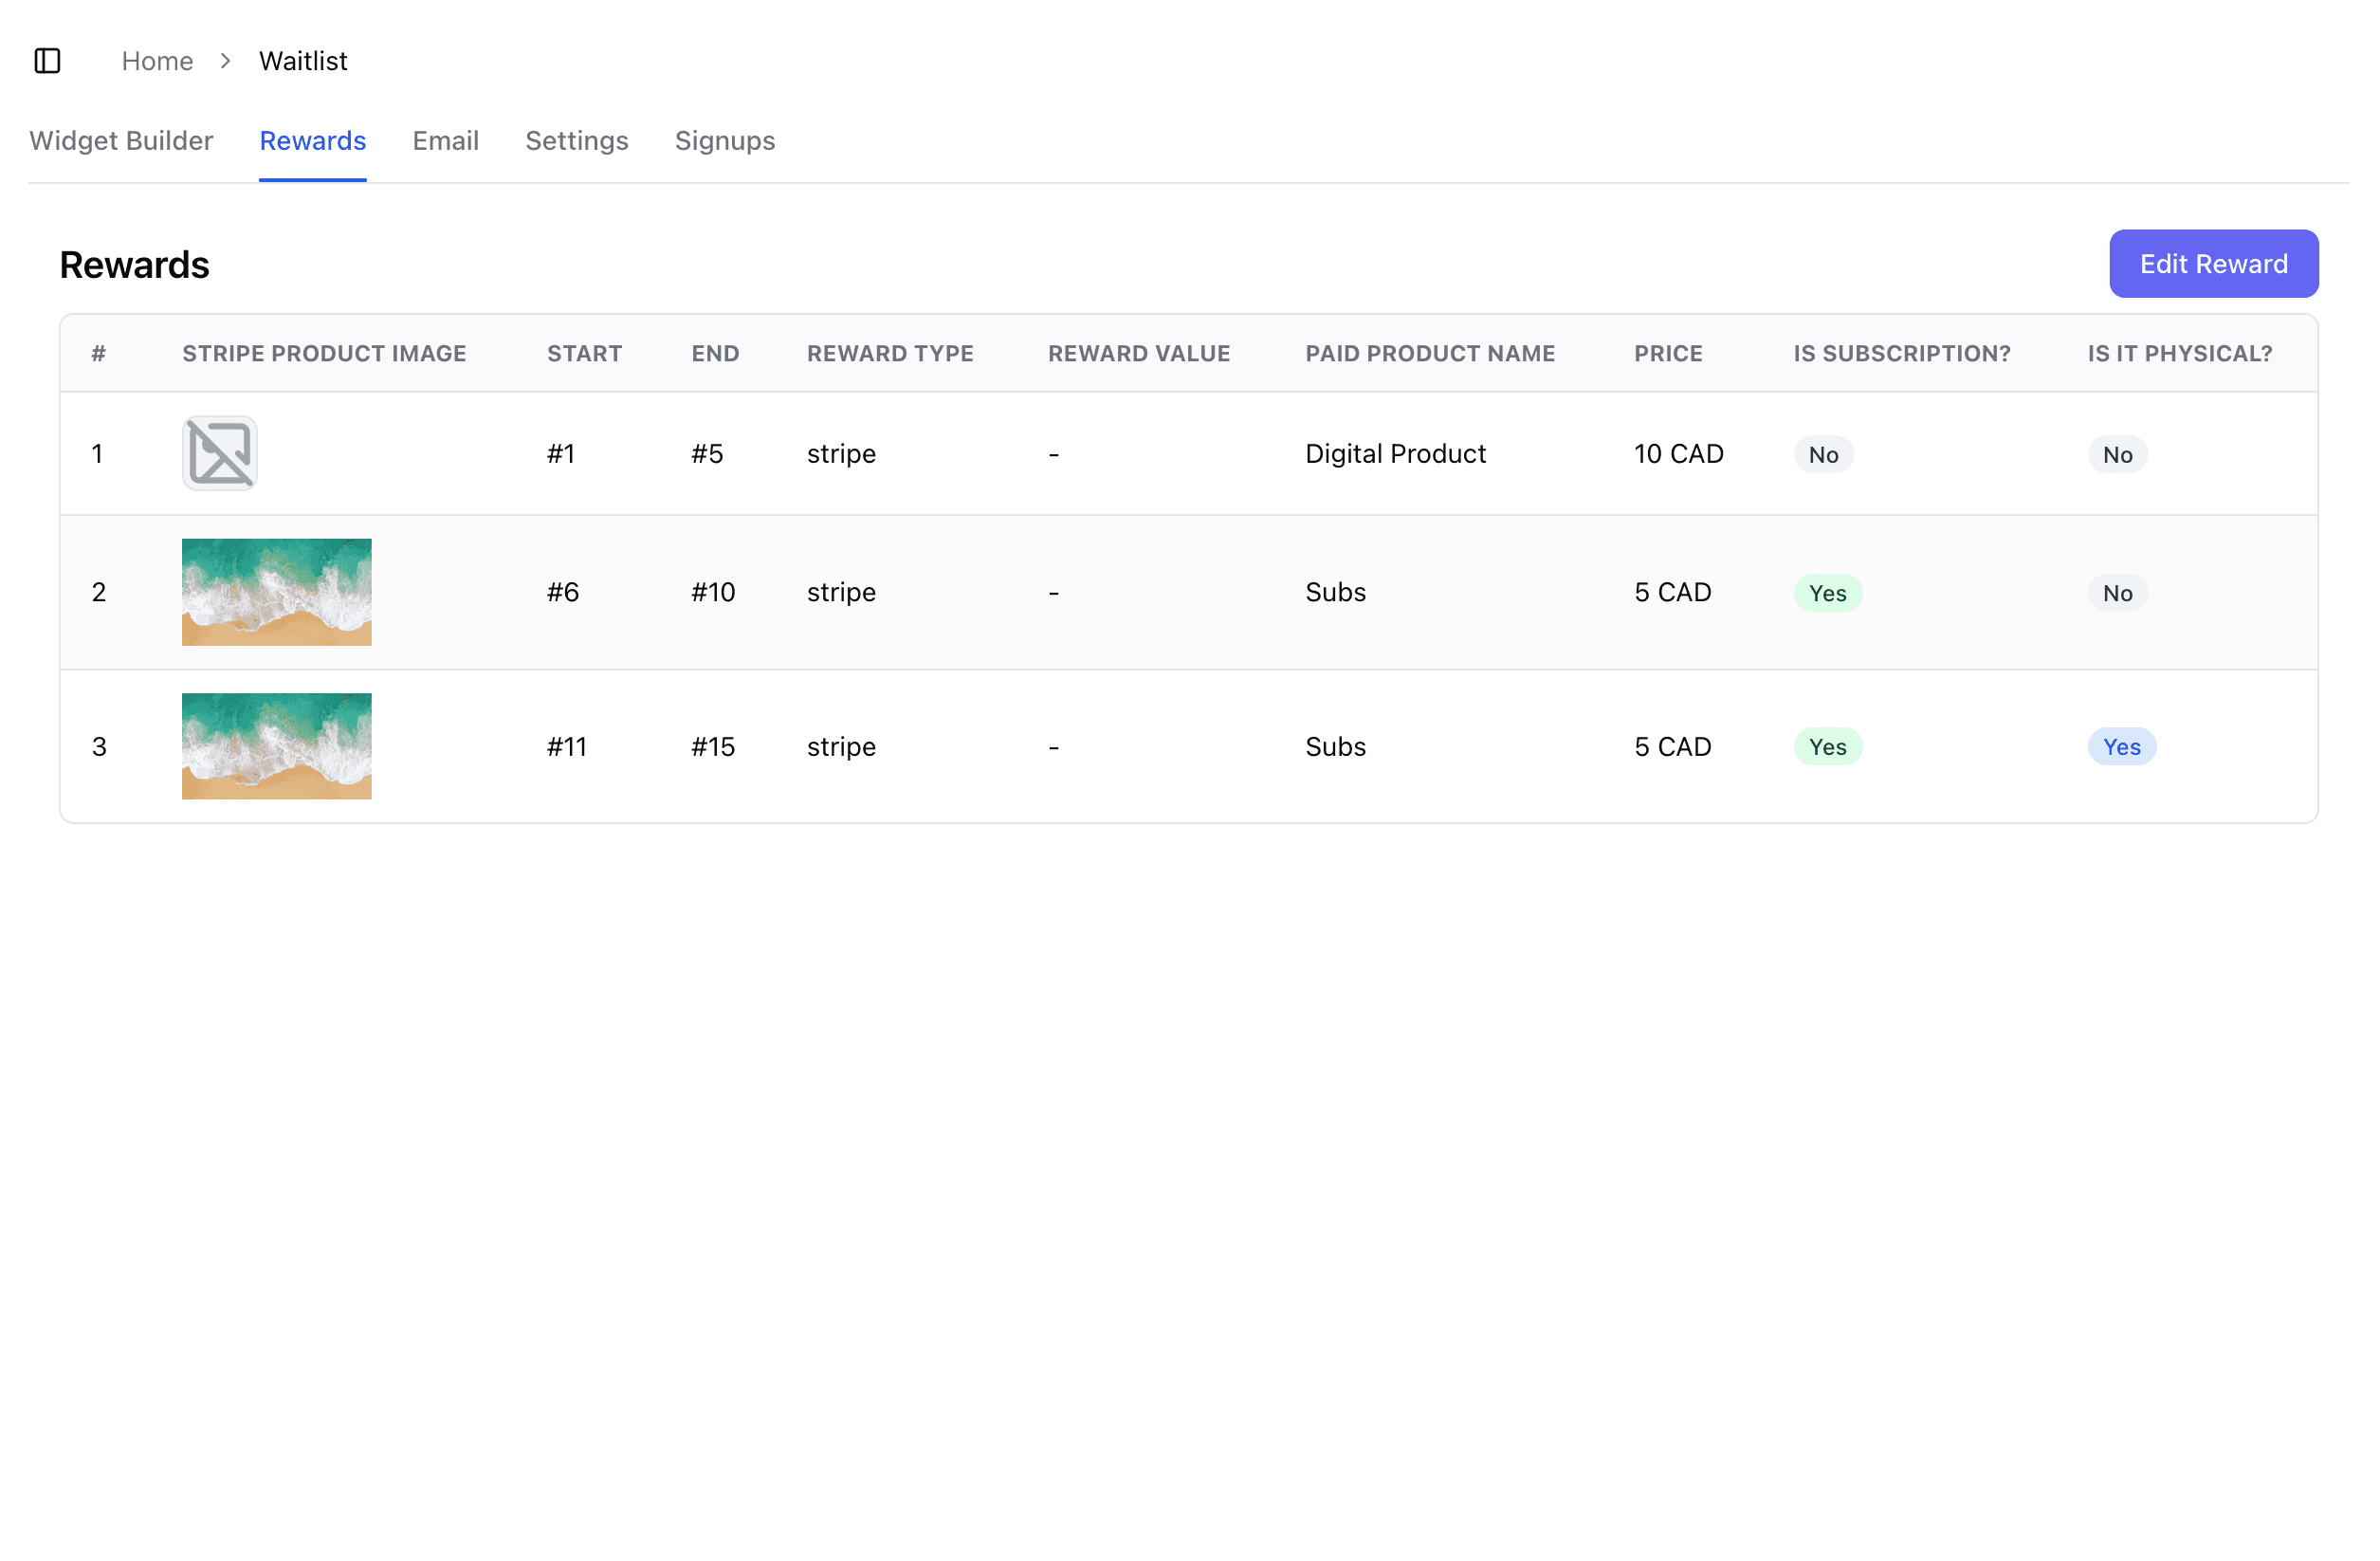Open the Email tab

point(445,141)
